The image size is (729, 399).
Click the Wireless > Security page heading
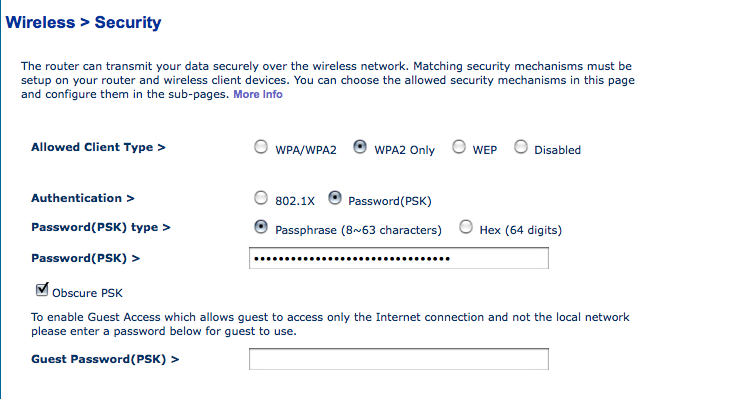click(x=83, y=22)
